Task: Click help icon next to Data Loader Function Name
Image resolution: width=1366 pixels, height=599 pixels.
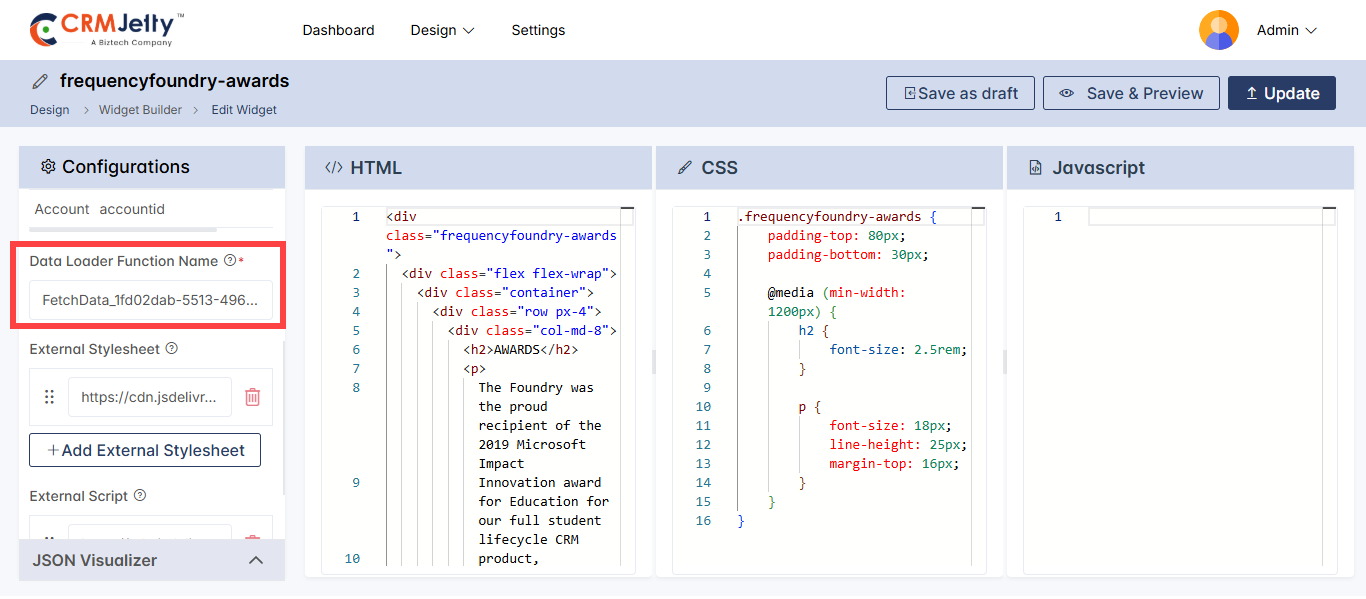Action: pos(230,261)
